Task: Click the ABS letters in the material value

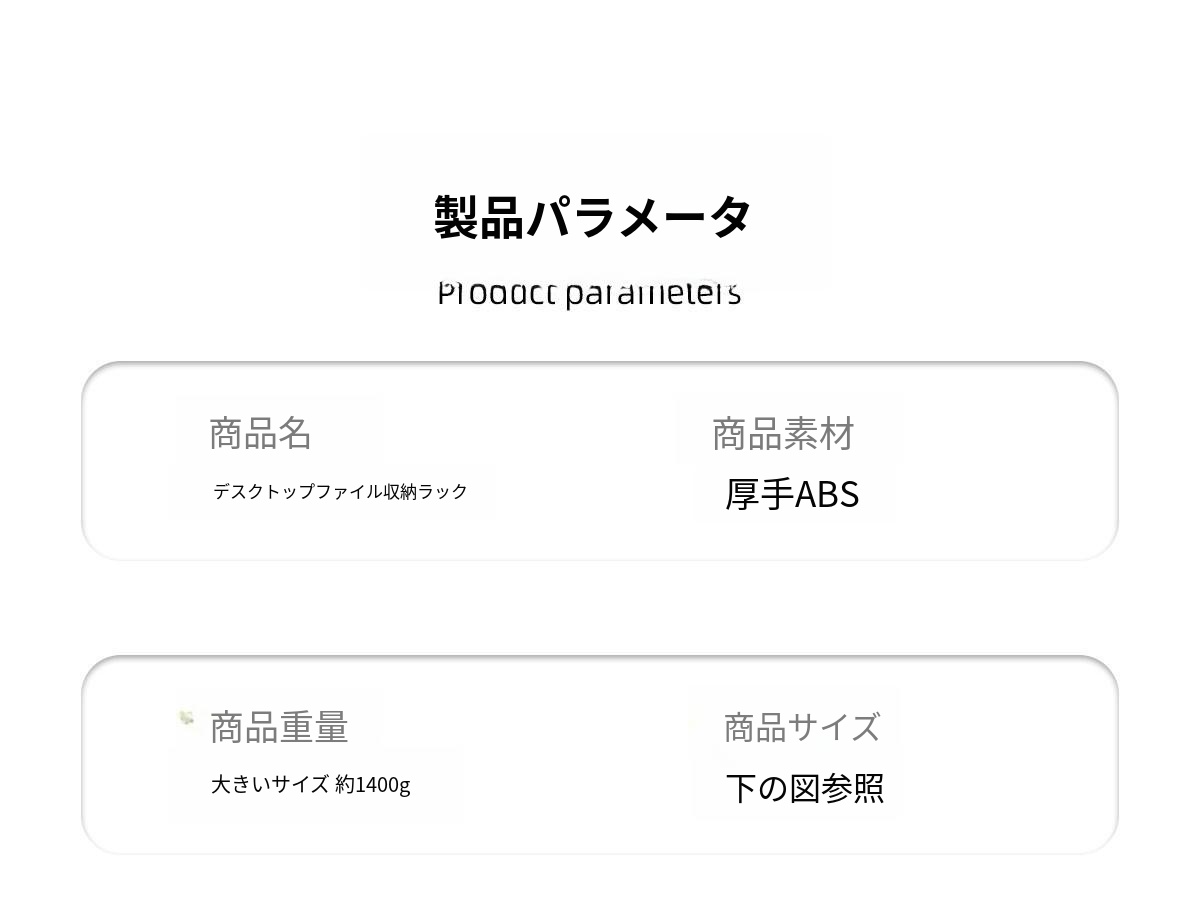Action: tap(827, 494)
